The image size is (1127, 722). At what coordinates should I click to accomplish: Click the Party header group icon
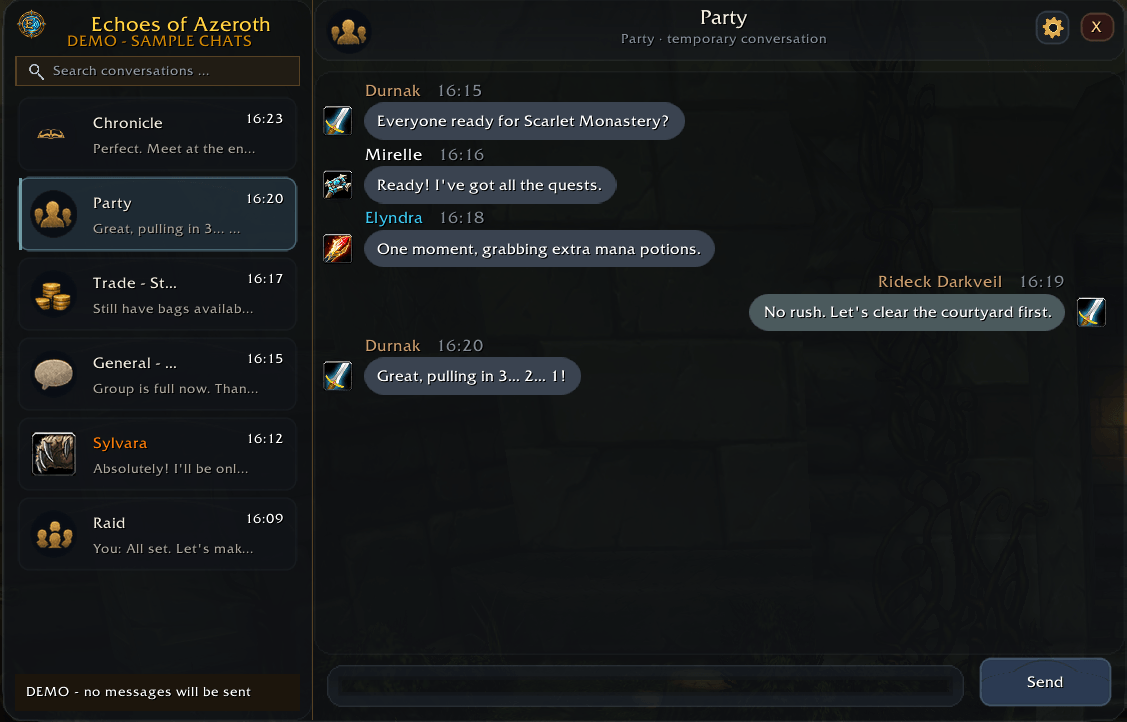(x=349, y=32)
